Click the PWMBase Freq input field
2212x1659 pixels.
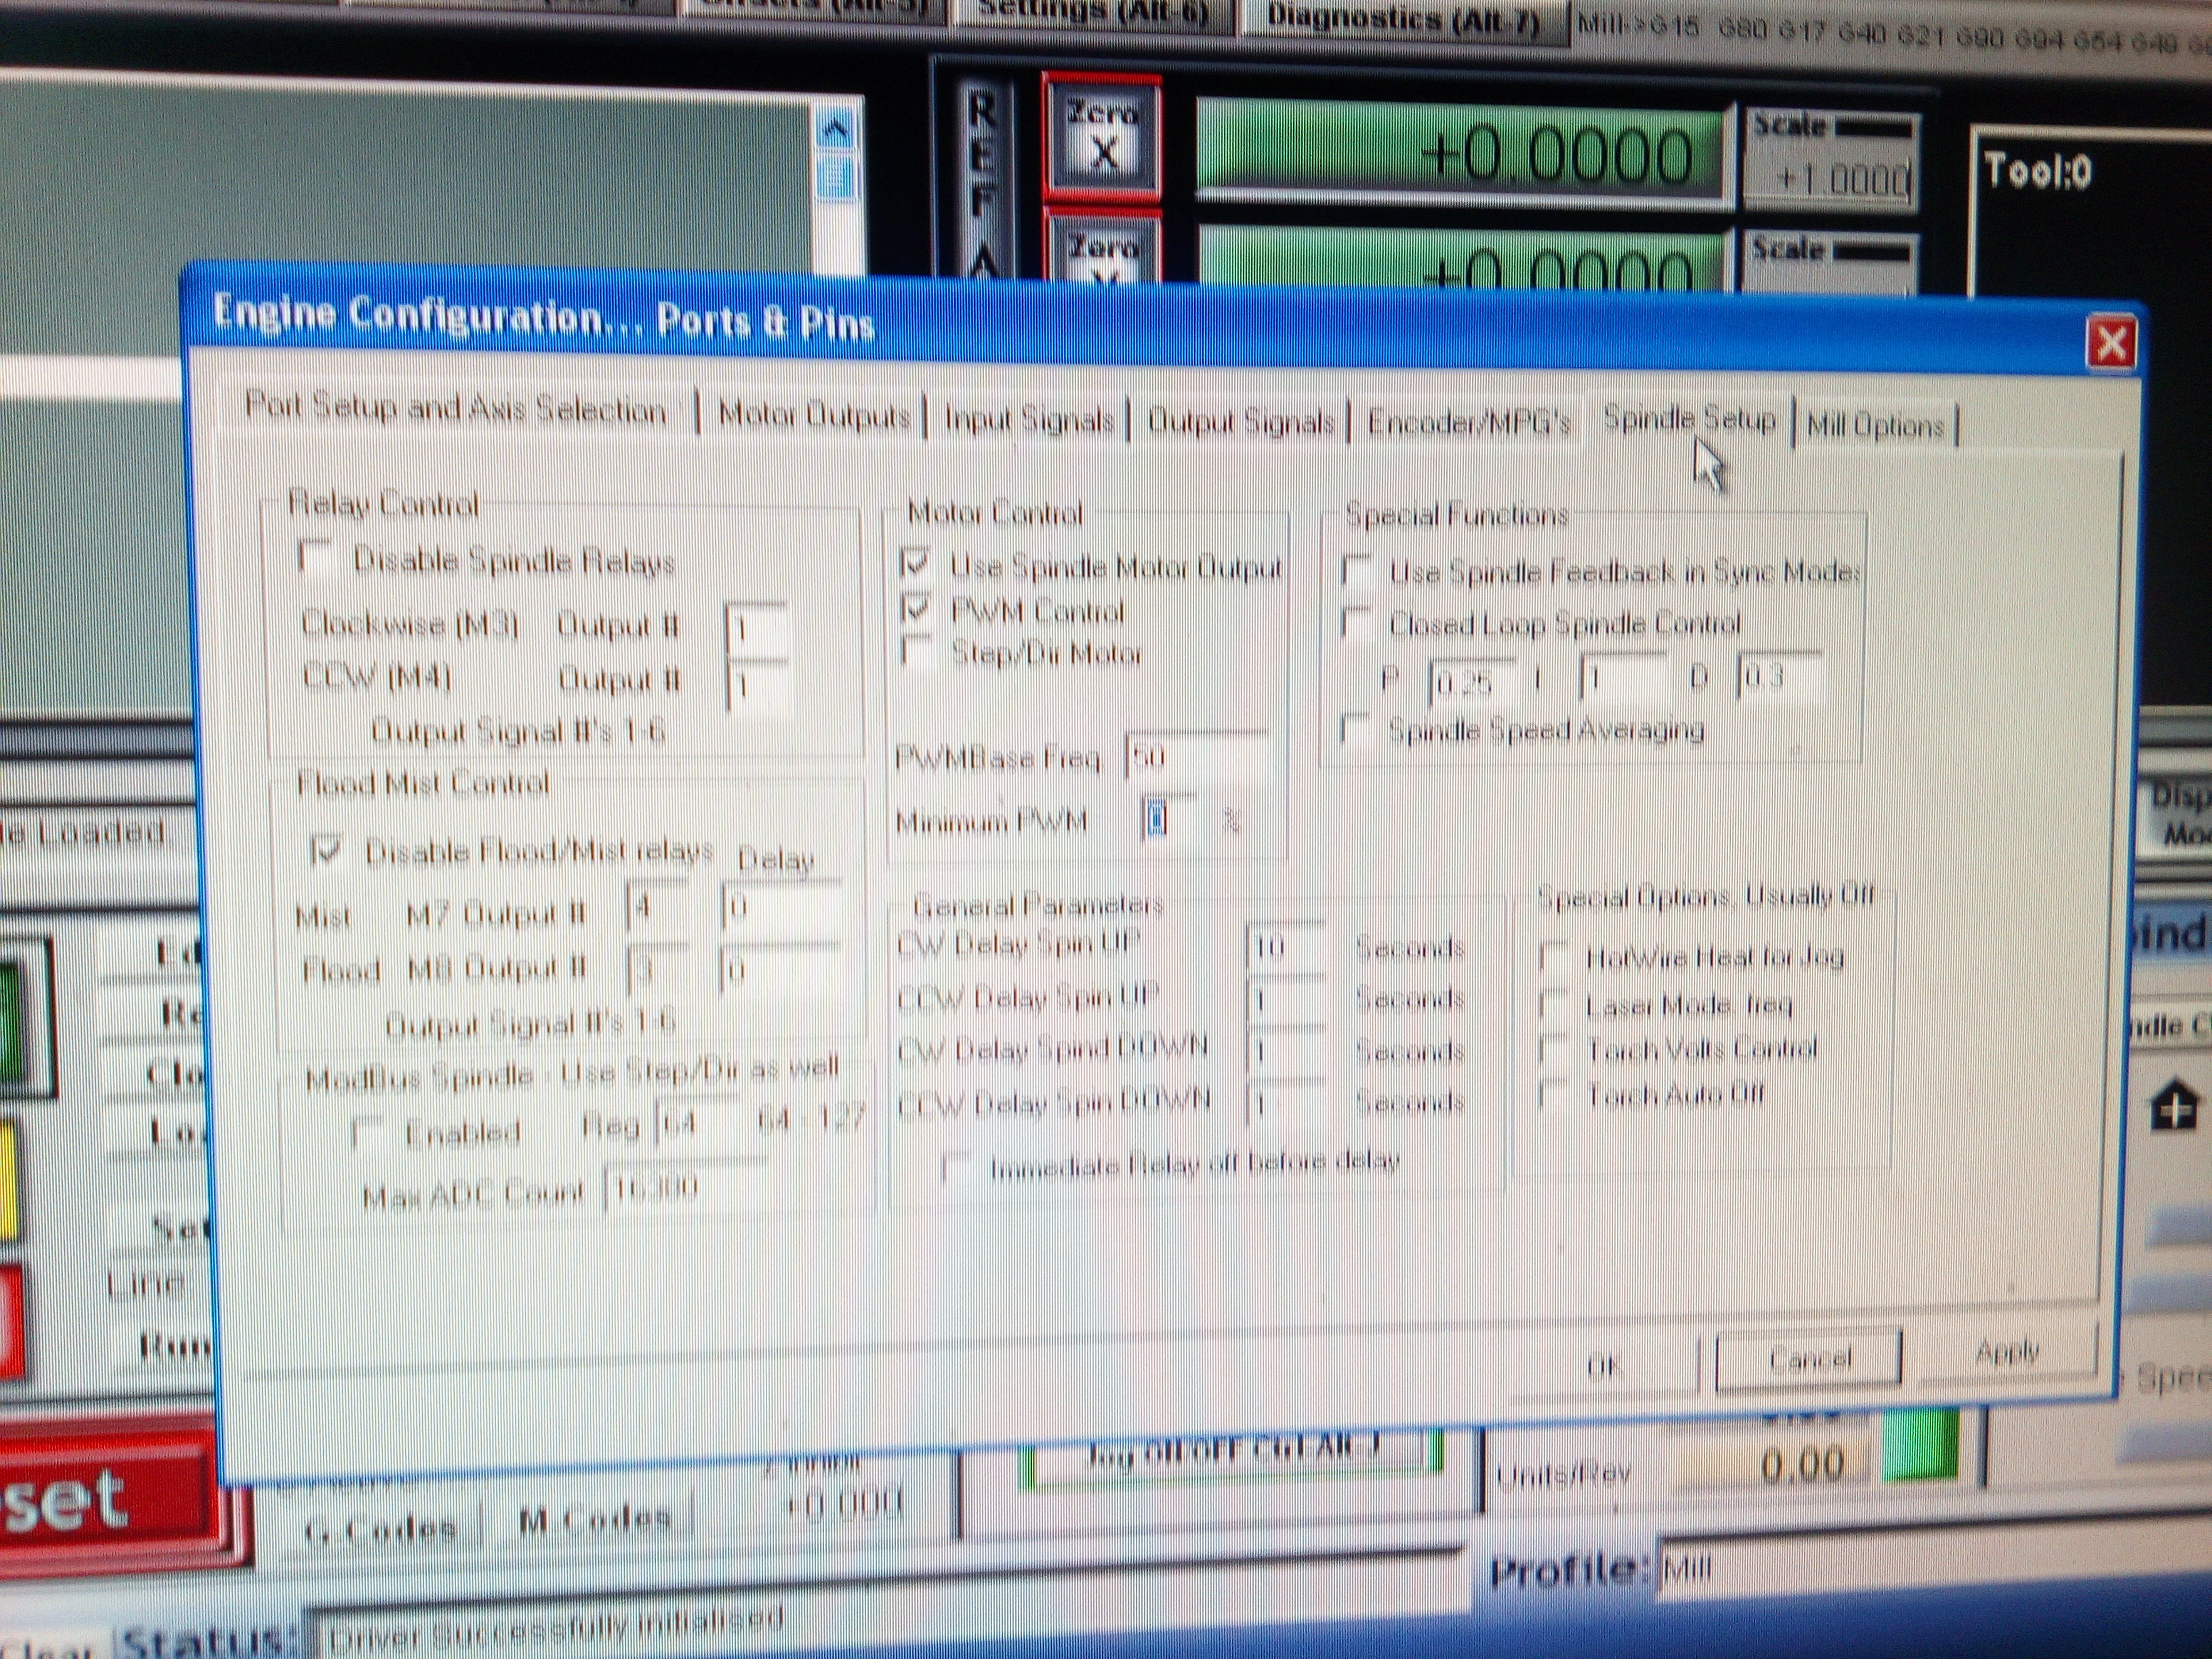point(1195,758)
